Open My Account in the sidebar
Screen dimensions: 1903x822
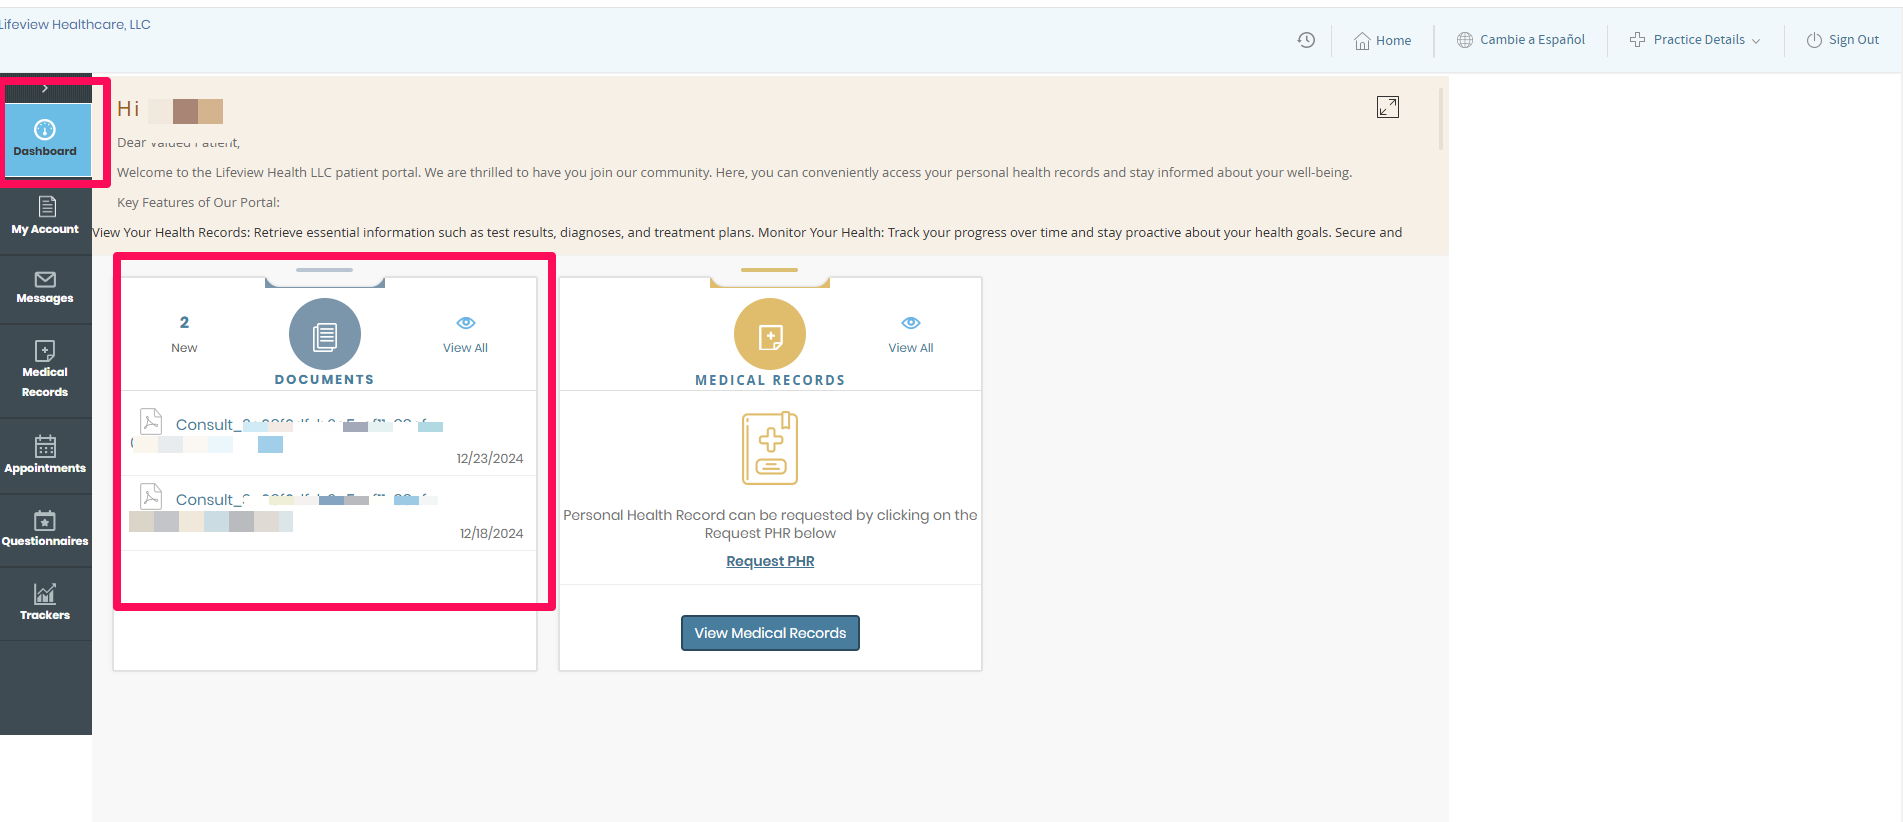point(45,216)
